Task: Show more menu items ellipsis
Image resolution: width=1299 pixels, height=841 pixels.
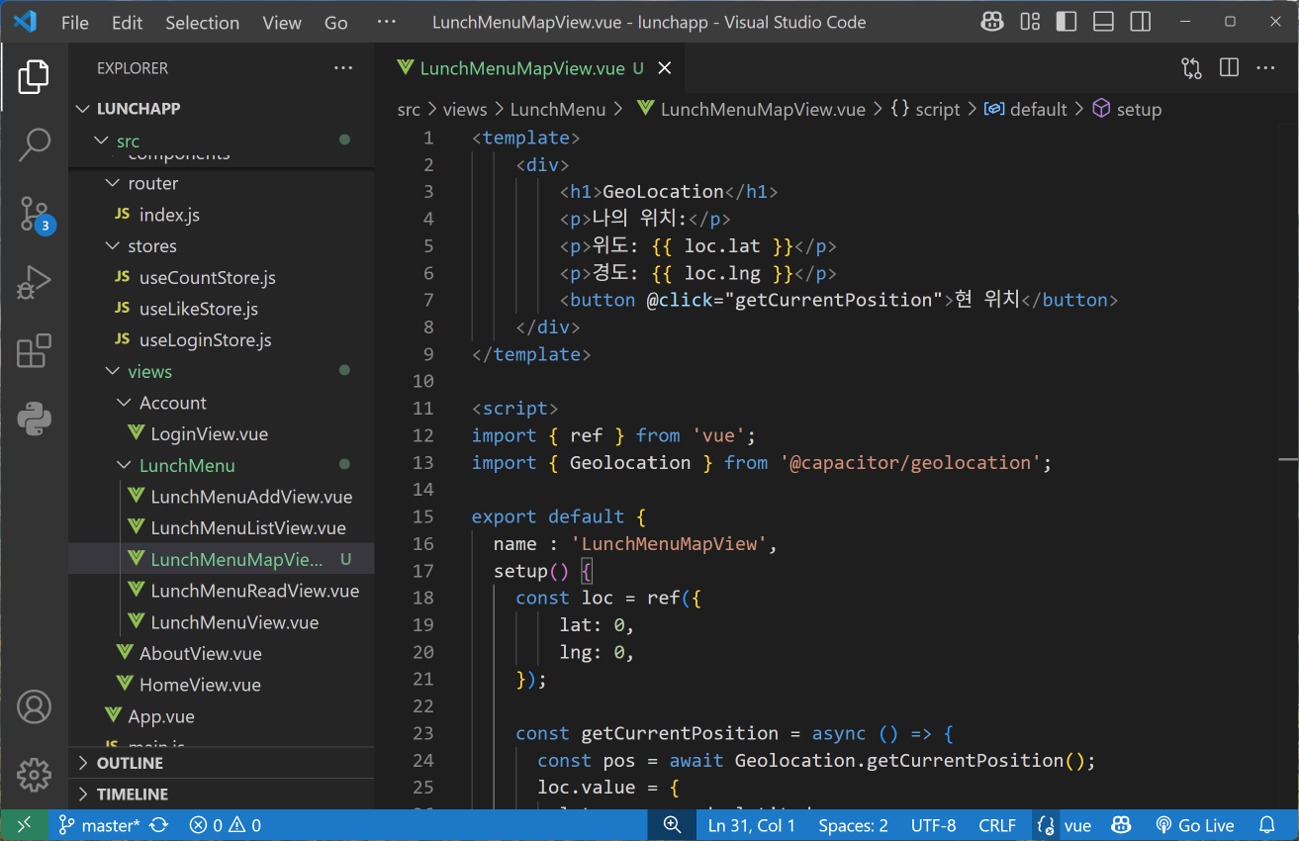Action: pyautogui.click(x=387, y=22)
